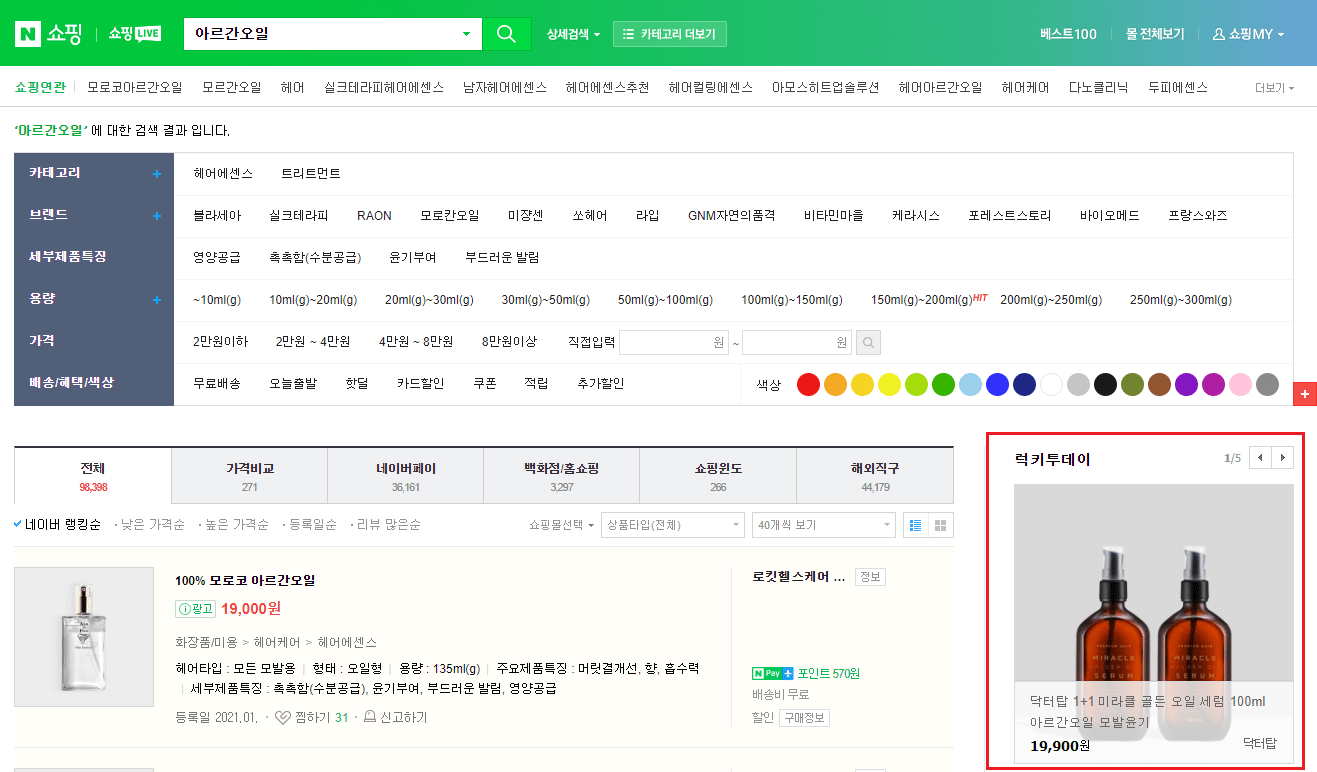This screenshot has height=772, width=1317.
Task: Toggle the 무료배송 filter
Action: [x=217, y=383]
